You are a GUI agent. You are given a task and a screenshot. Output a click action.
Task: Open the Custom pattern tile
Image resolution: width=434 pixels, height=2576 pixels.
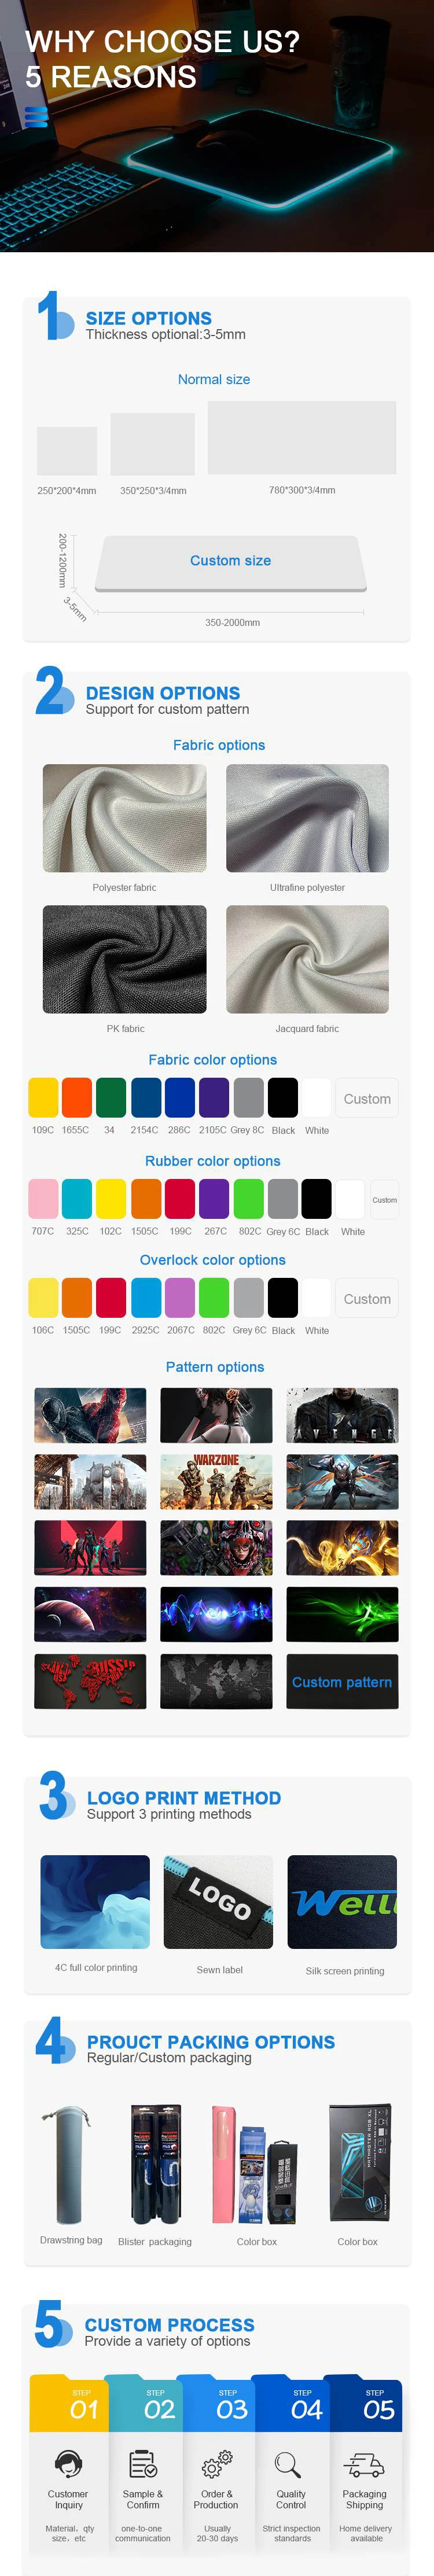coord(342,1681)
